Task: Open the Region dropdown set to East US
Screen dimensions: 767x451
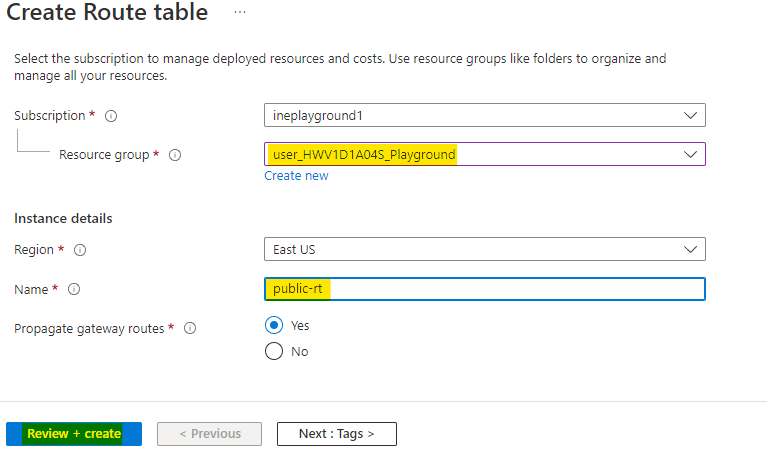Action: [x=484, y=249]
